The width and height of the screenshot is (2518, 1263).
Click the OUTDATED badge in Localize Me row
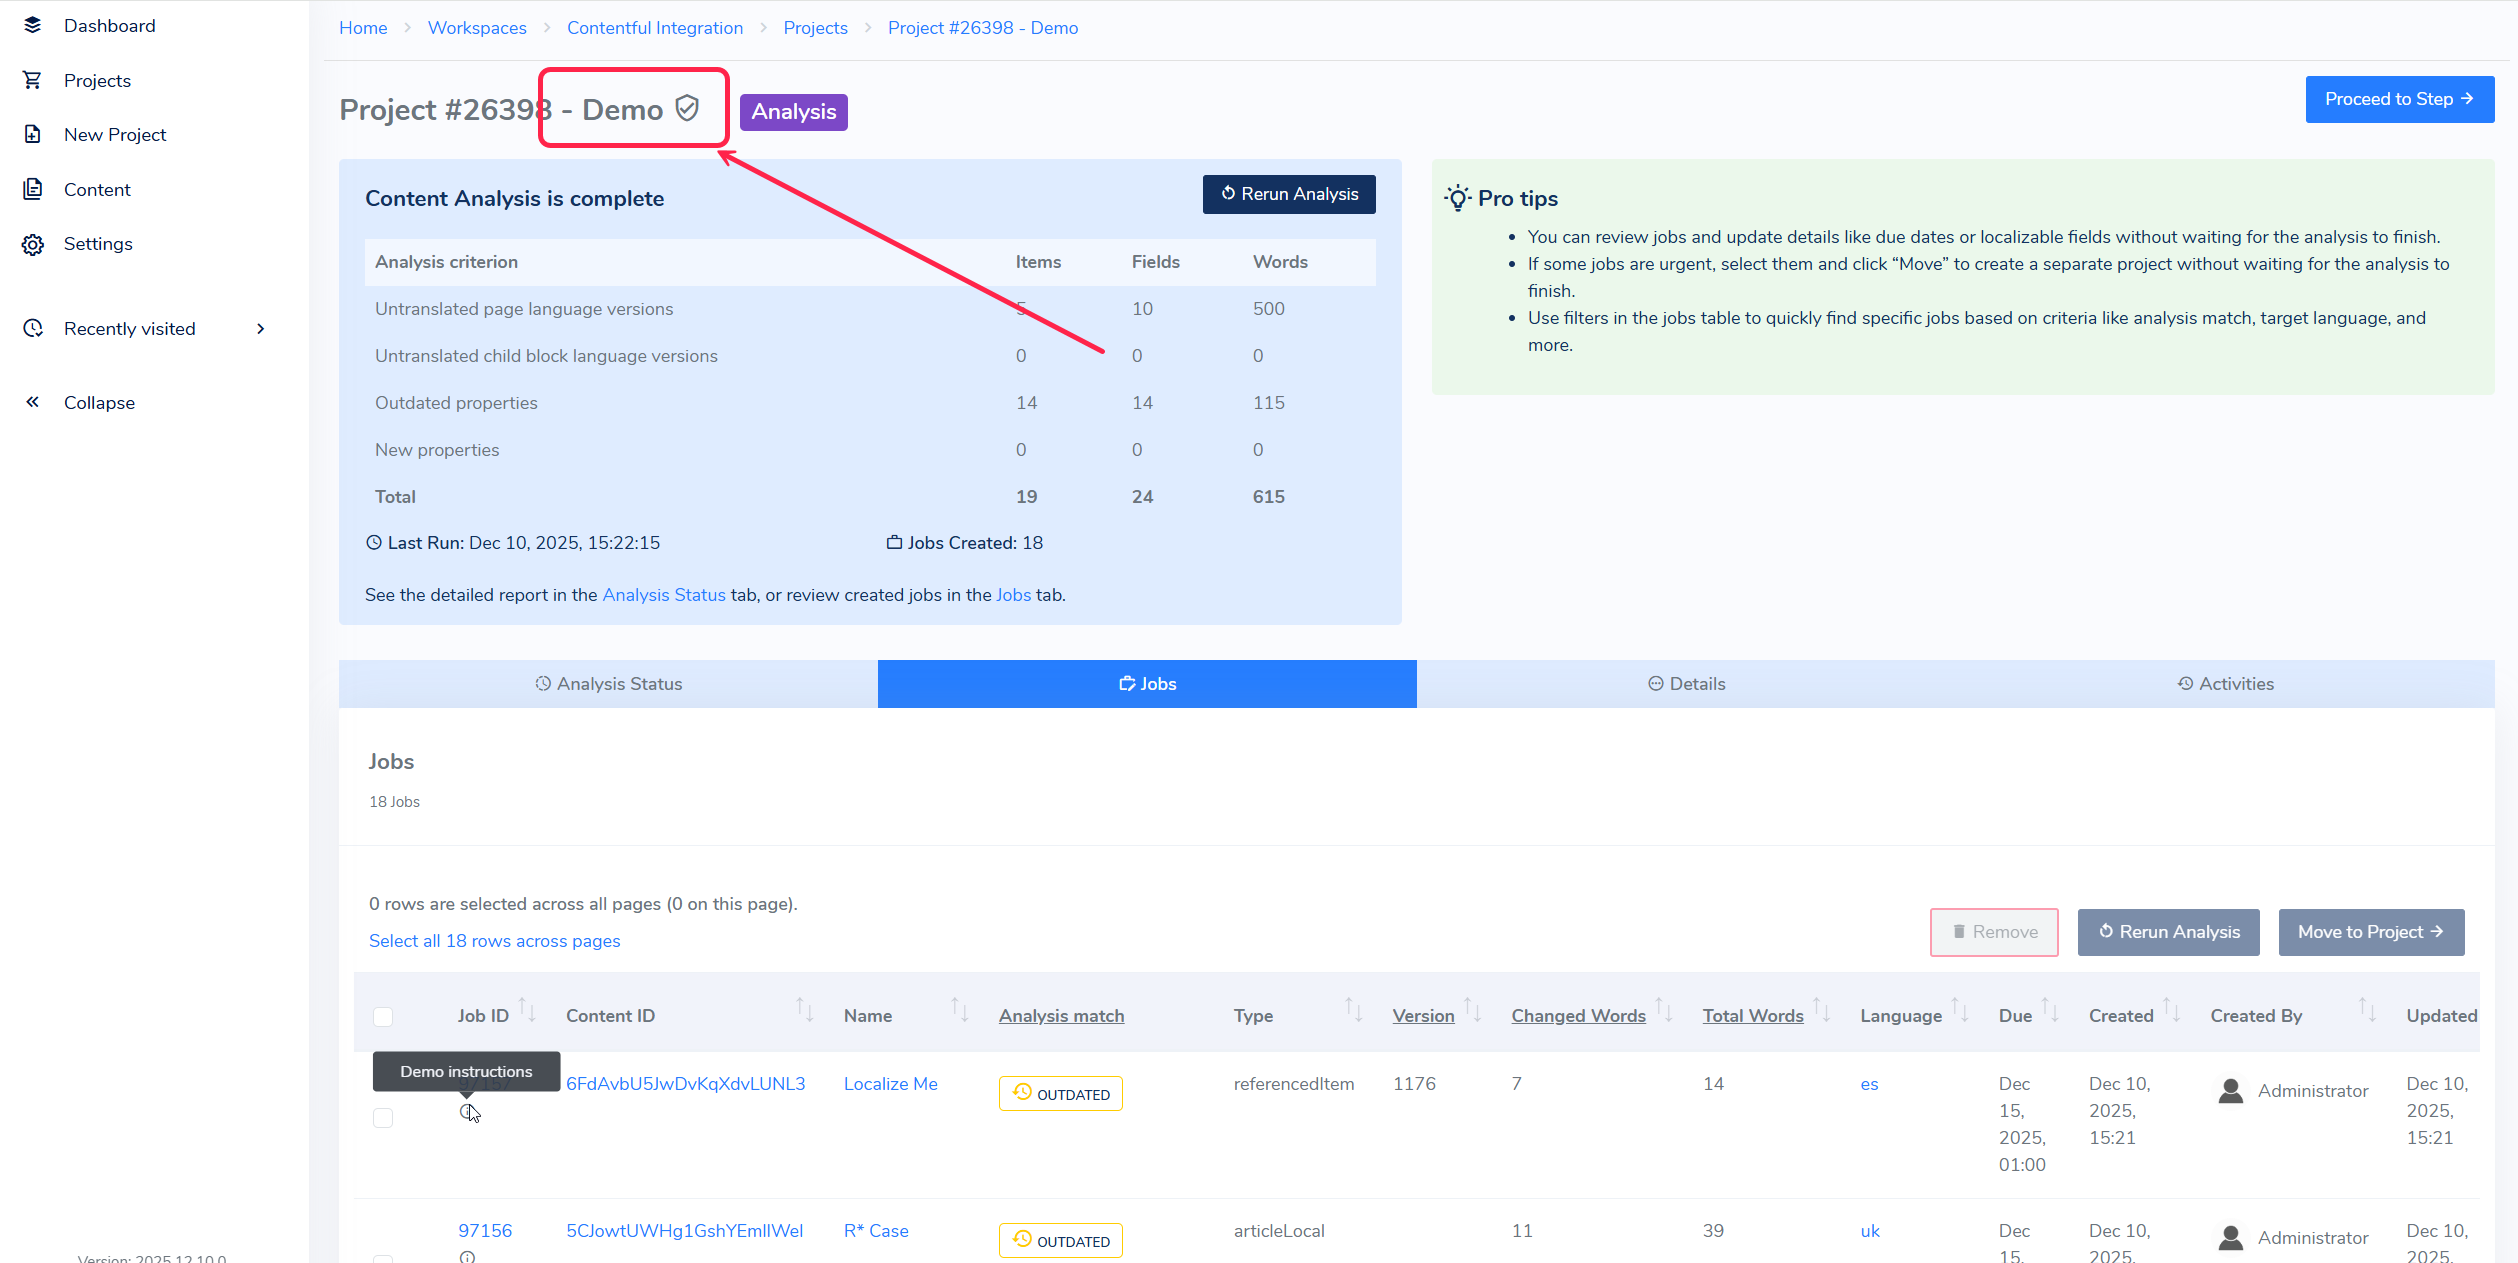click(x=1061, y=1094)
